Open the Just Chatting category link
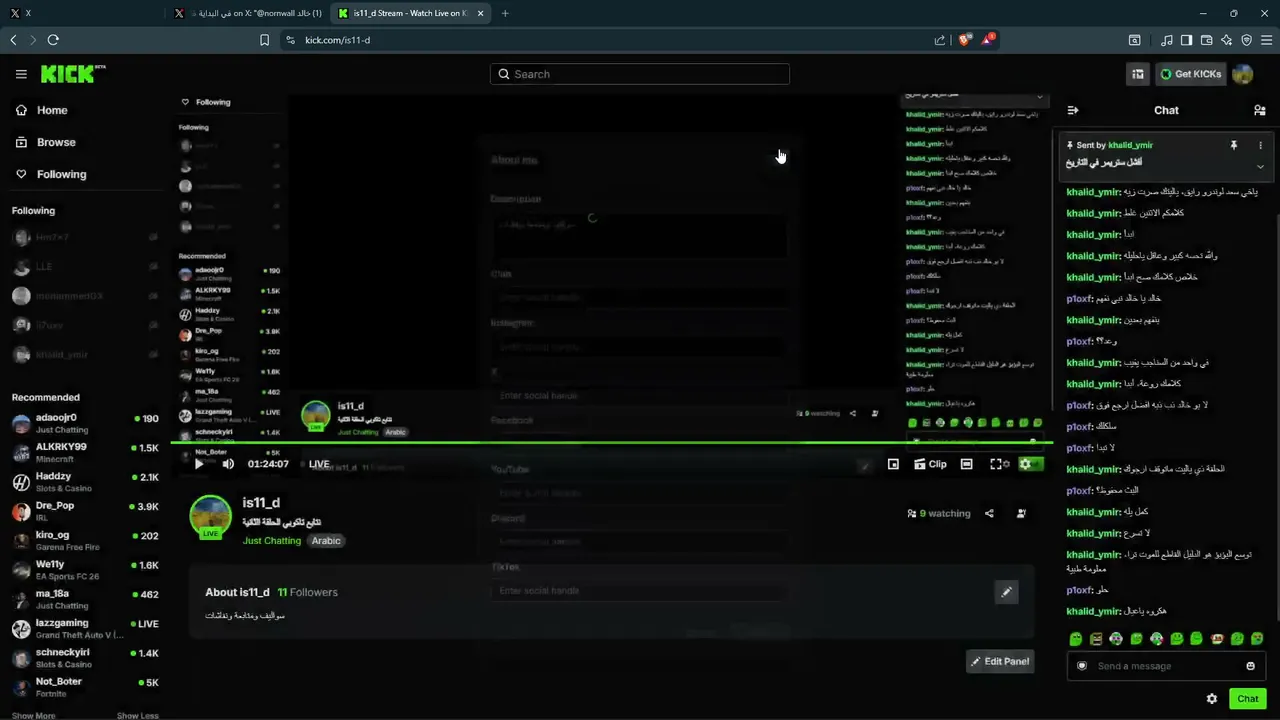1280x720 pixels. 272,541
